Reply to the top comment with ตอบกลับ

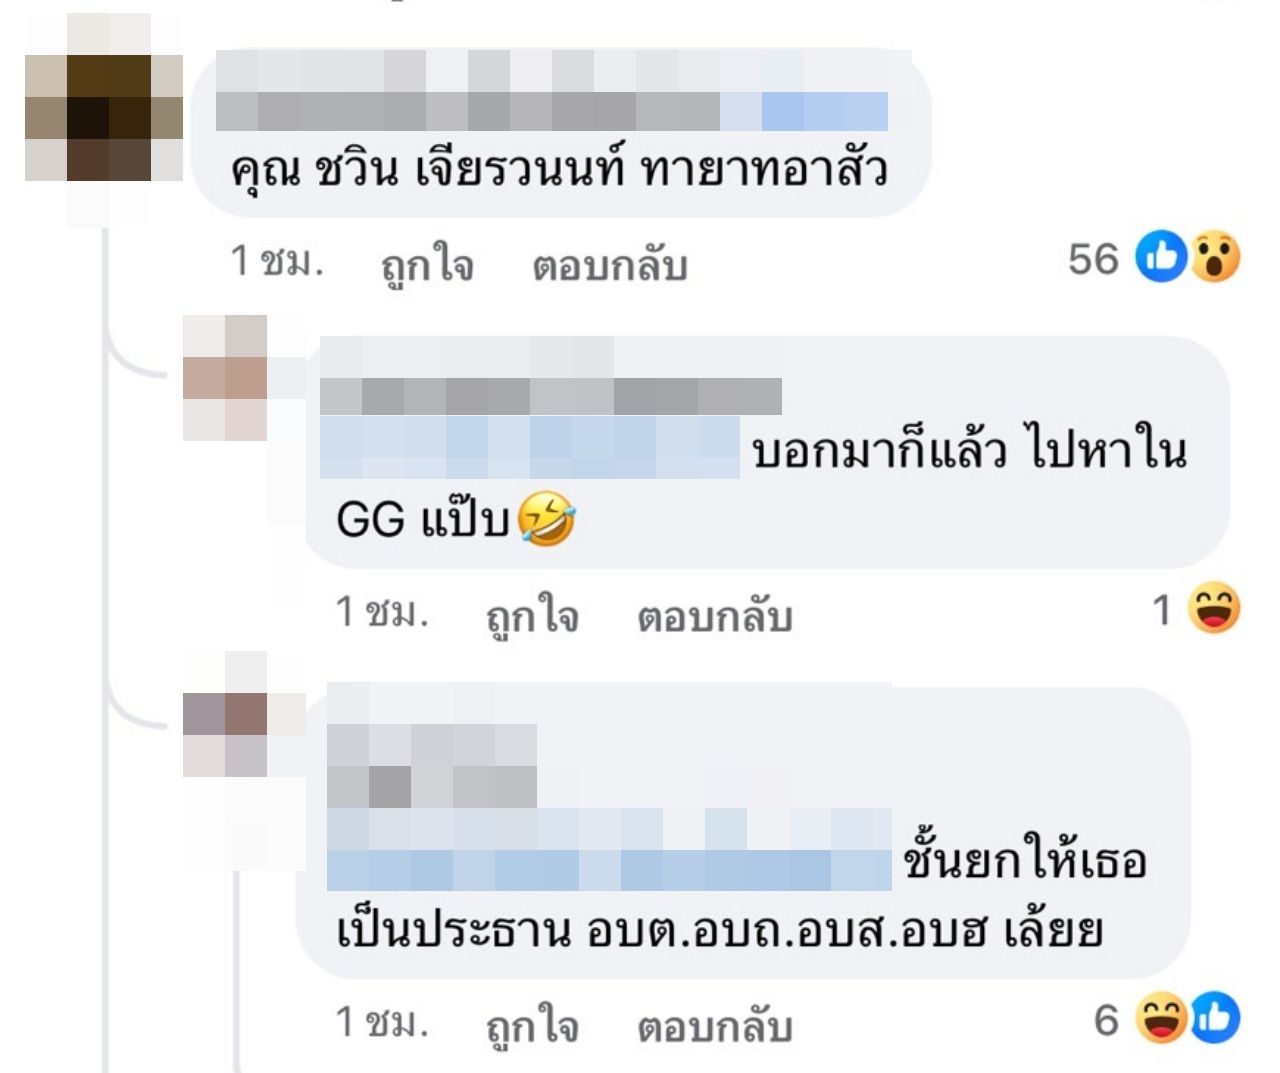pyautogui.click(x=610, y=266)
